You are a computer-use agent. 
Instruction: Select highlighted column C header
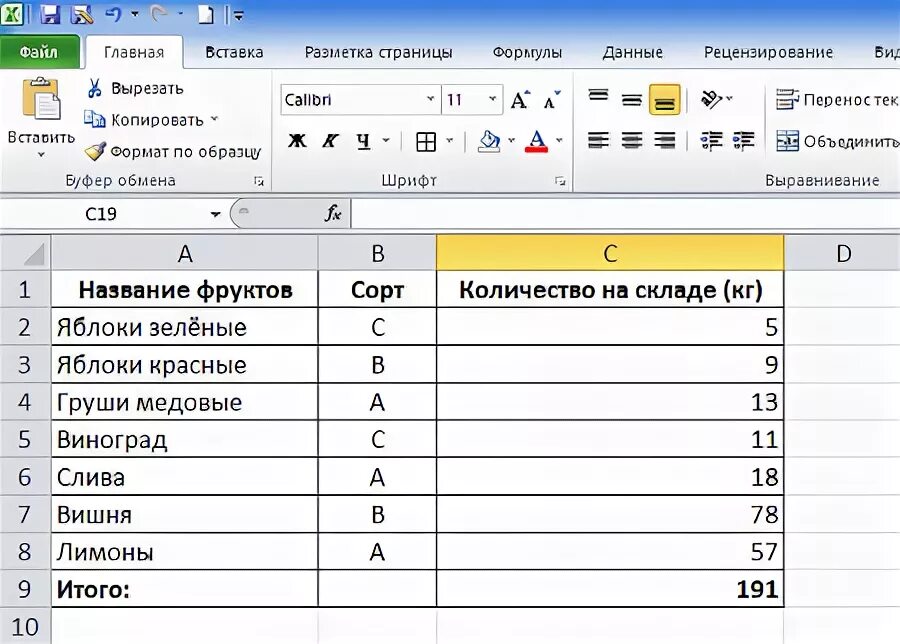point(610,253)
